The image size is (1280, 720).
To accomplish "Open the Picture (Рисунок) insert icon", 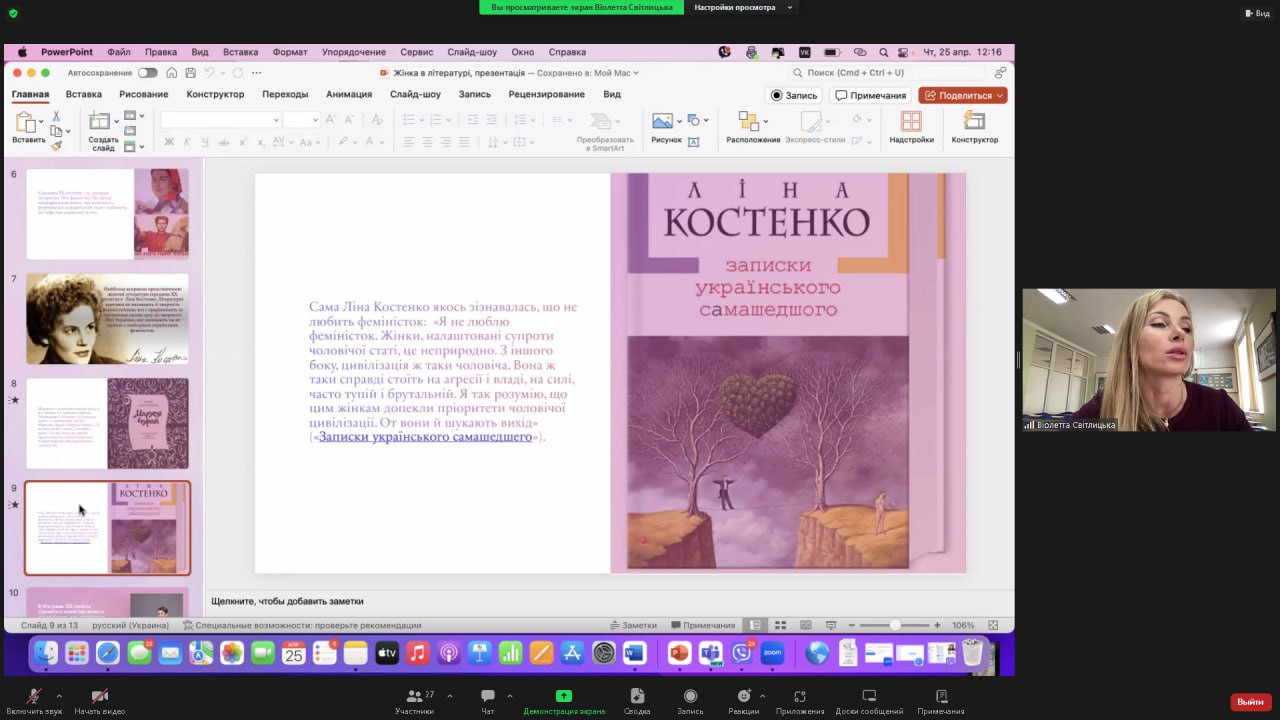I will coord(662,121).
